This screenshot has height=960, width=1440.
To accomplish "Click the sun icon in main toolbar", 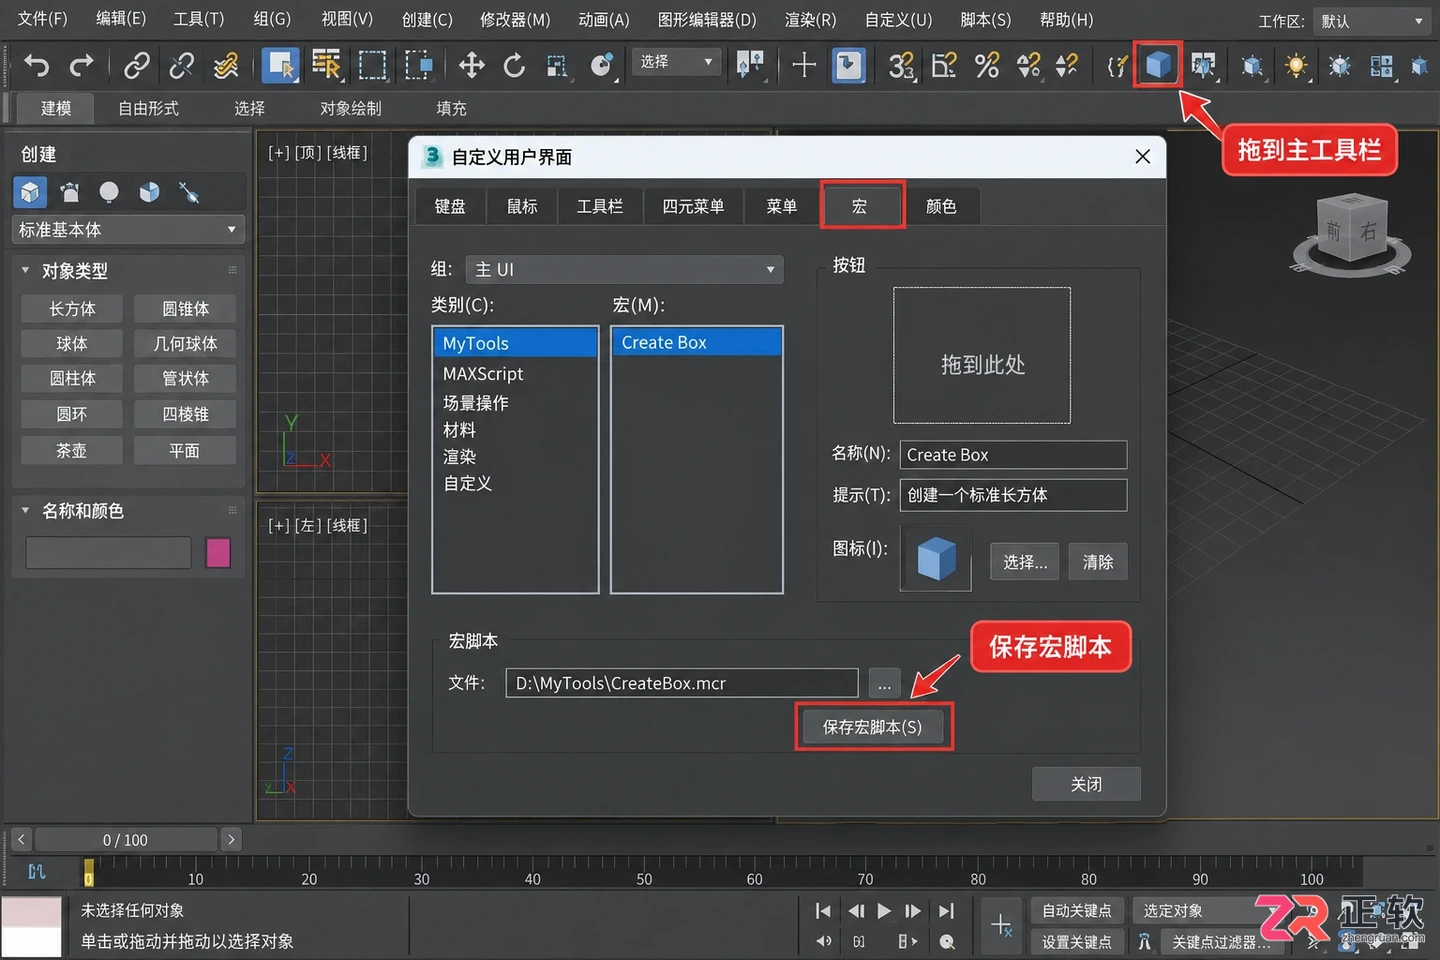I will (1296, 66).
